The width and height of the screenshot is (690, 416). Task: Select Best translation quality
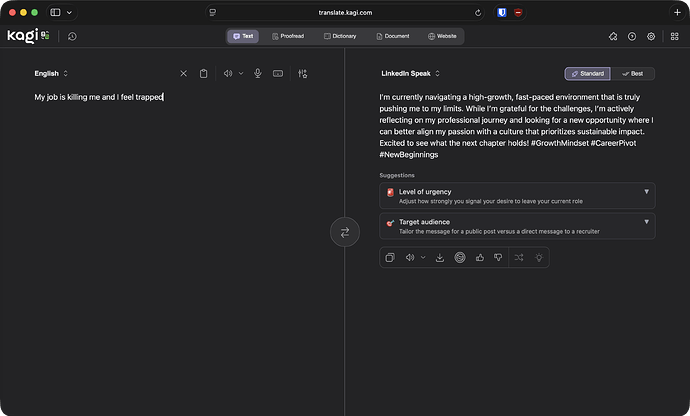pos(632,74)
